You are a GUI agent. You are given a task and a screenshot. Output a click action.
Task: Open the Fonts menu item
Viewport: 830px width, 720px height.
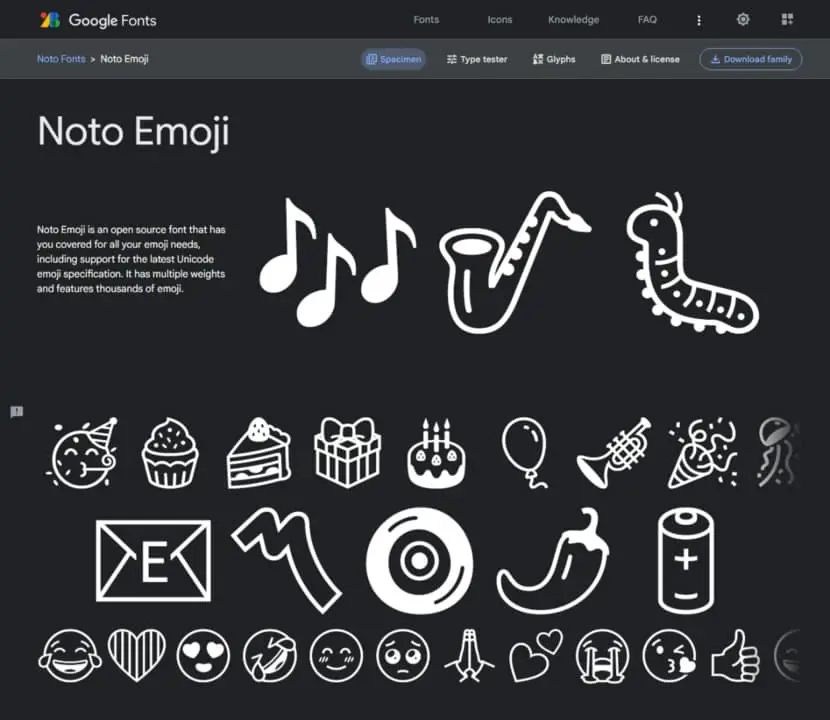pos(426,20)
